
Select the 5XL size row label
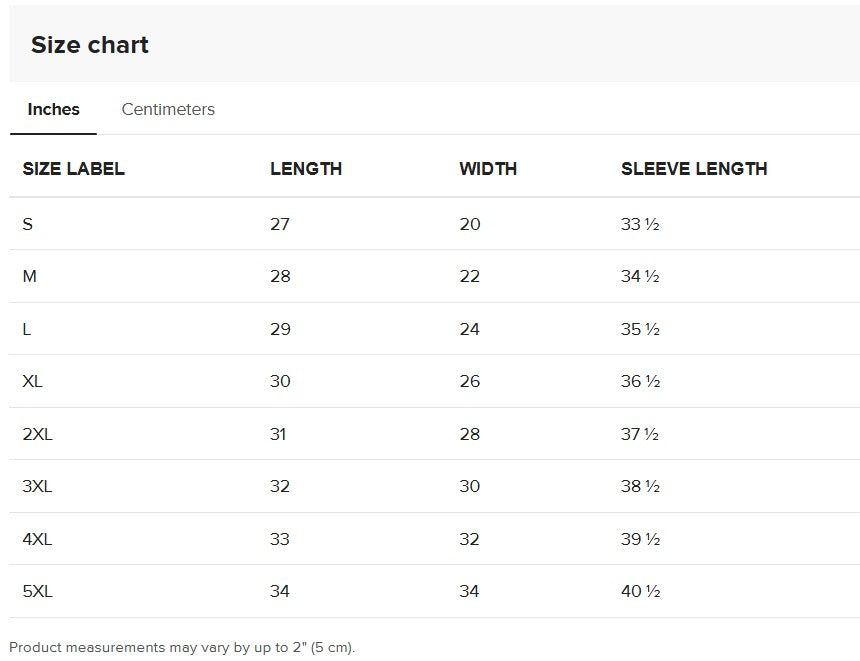[37, 591]
